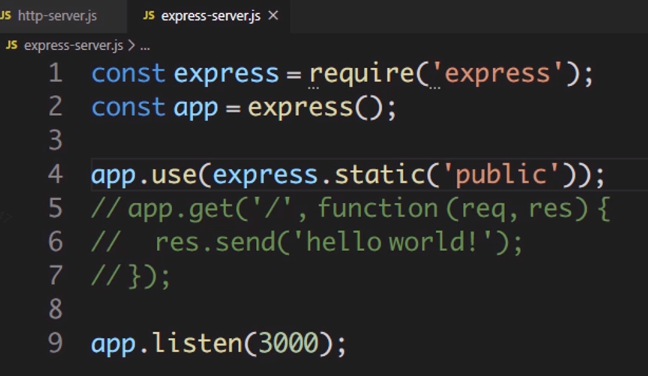This screenshot has height=376, width=648.
Task: Click the 'express()' call on line 2
Action: 316,108
